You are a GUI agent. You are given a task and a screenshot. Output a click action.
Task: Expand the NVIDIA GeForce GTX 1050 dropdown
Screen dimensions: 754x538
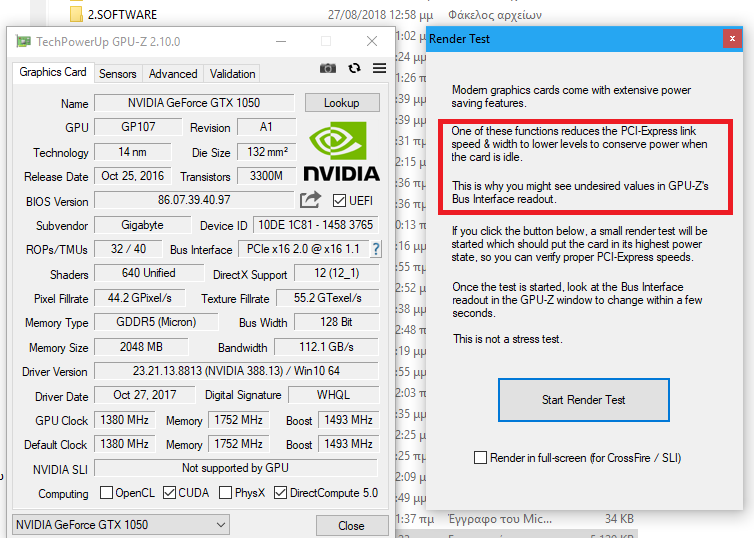tap(120, 525)
